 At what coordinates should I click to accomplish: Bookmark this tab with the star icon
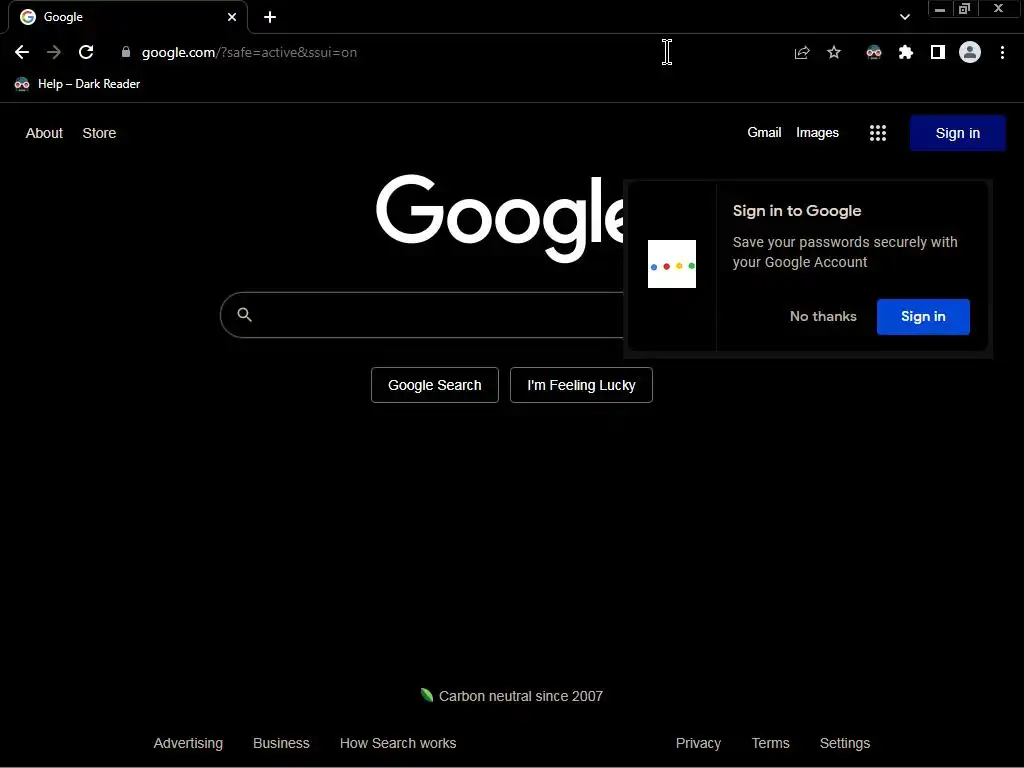pos(834,52)
